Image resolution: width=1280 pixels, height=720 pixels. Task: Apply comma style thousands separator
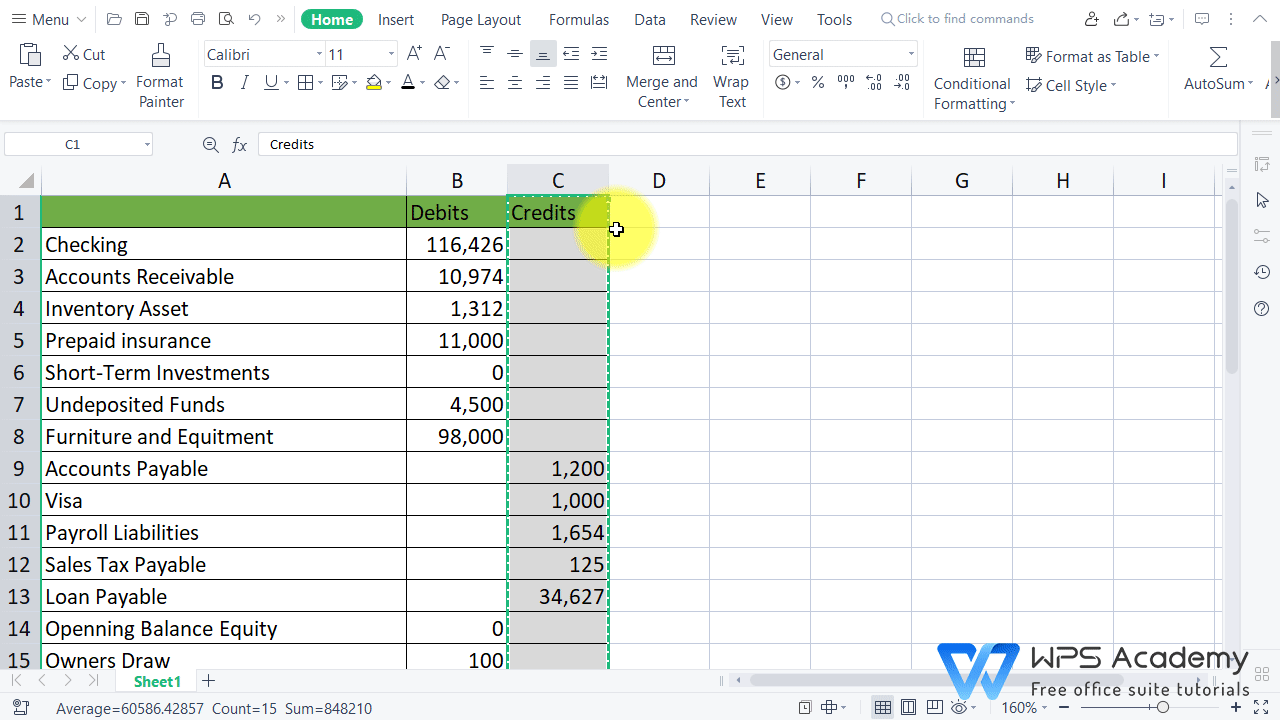coord(846,83)
